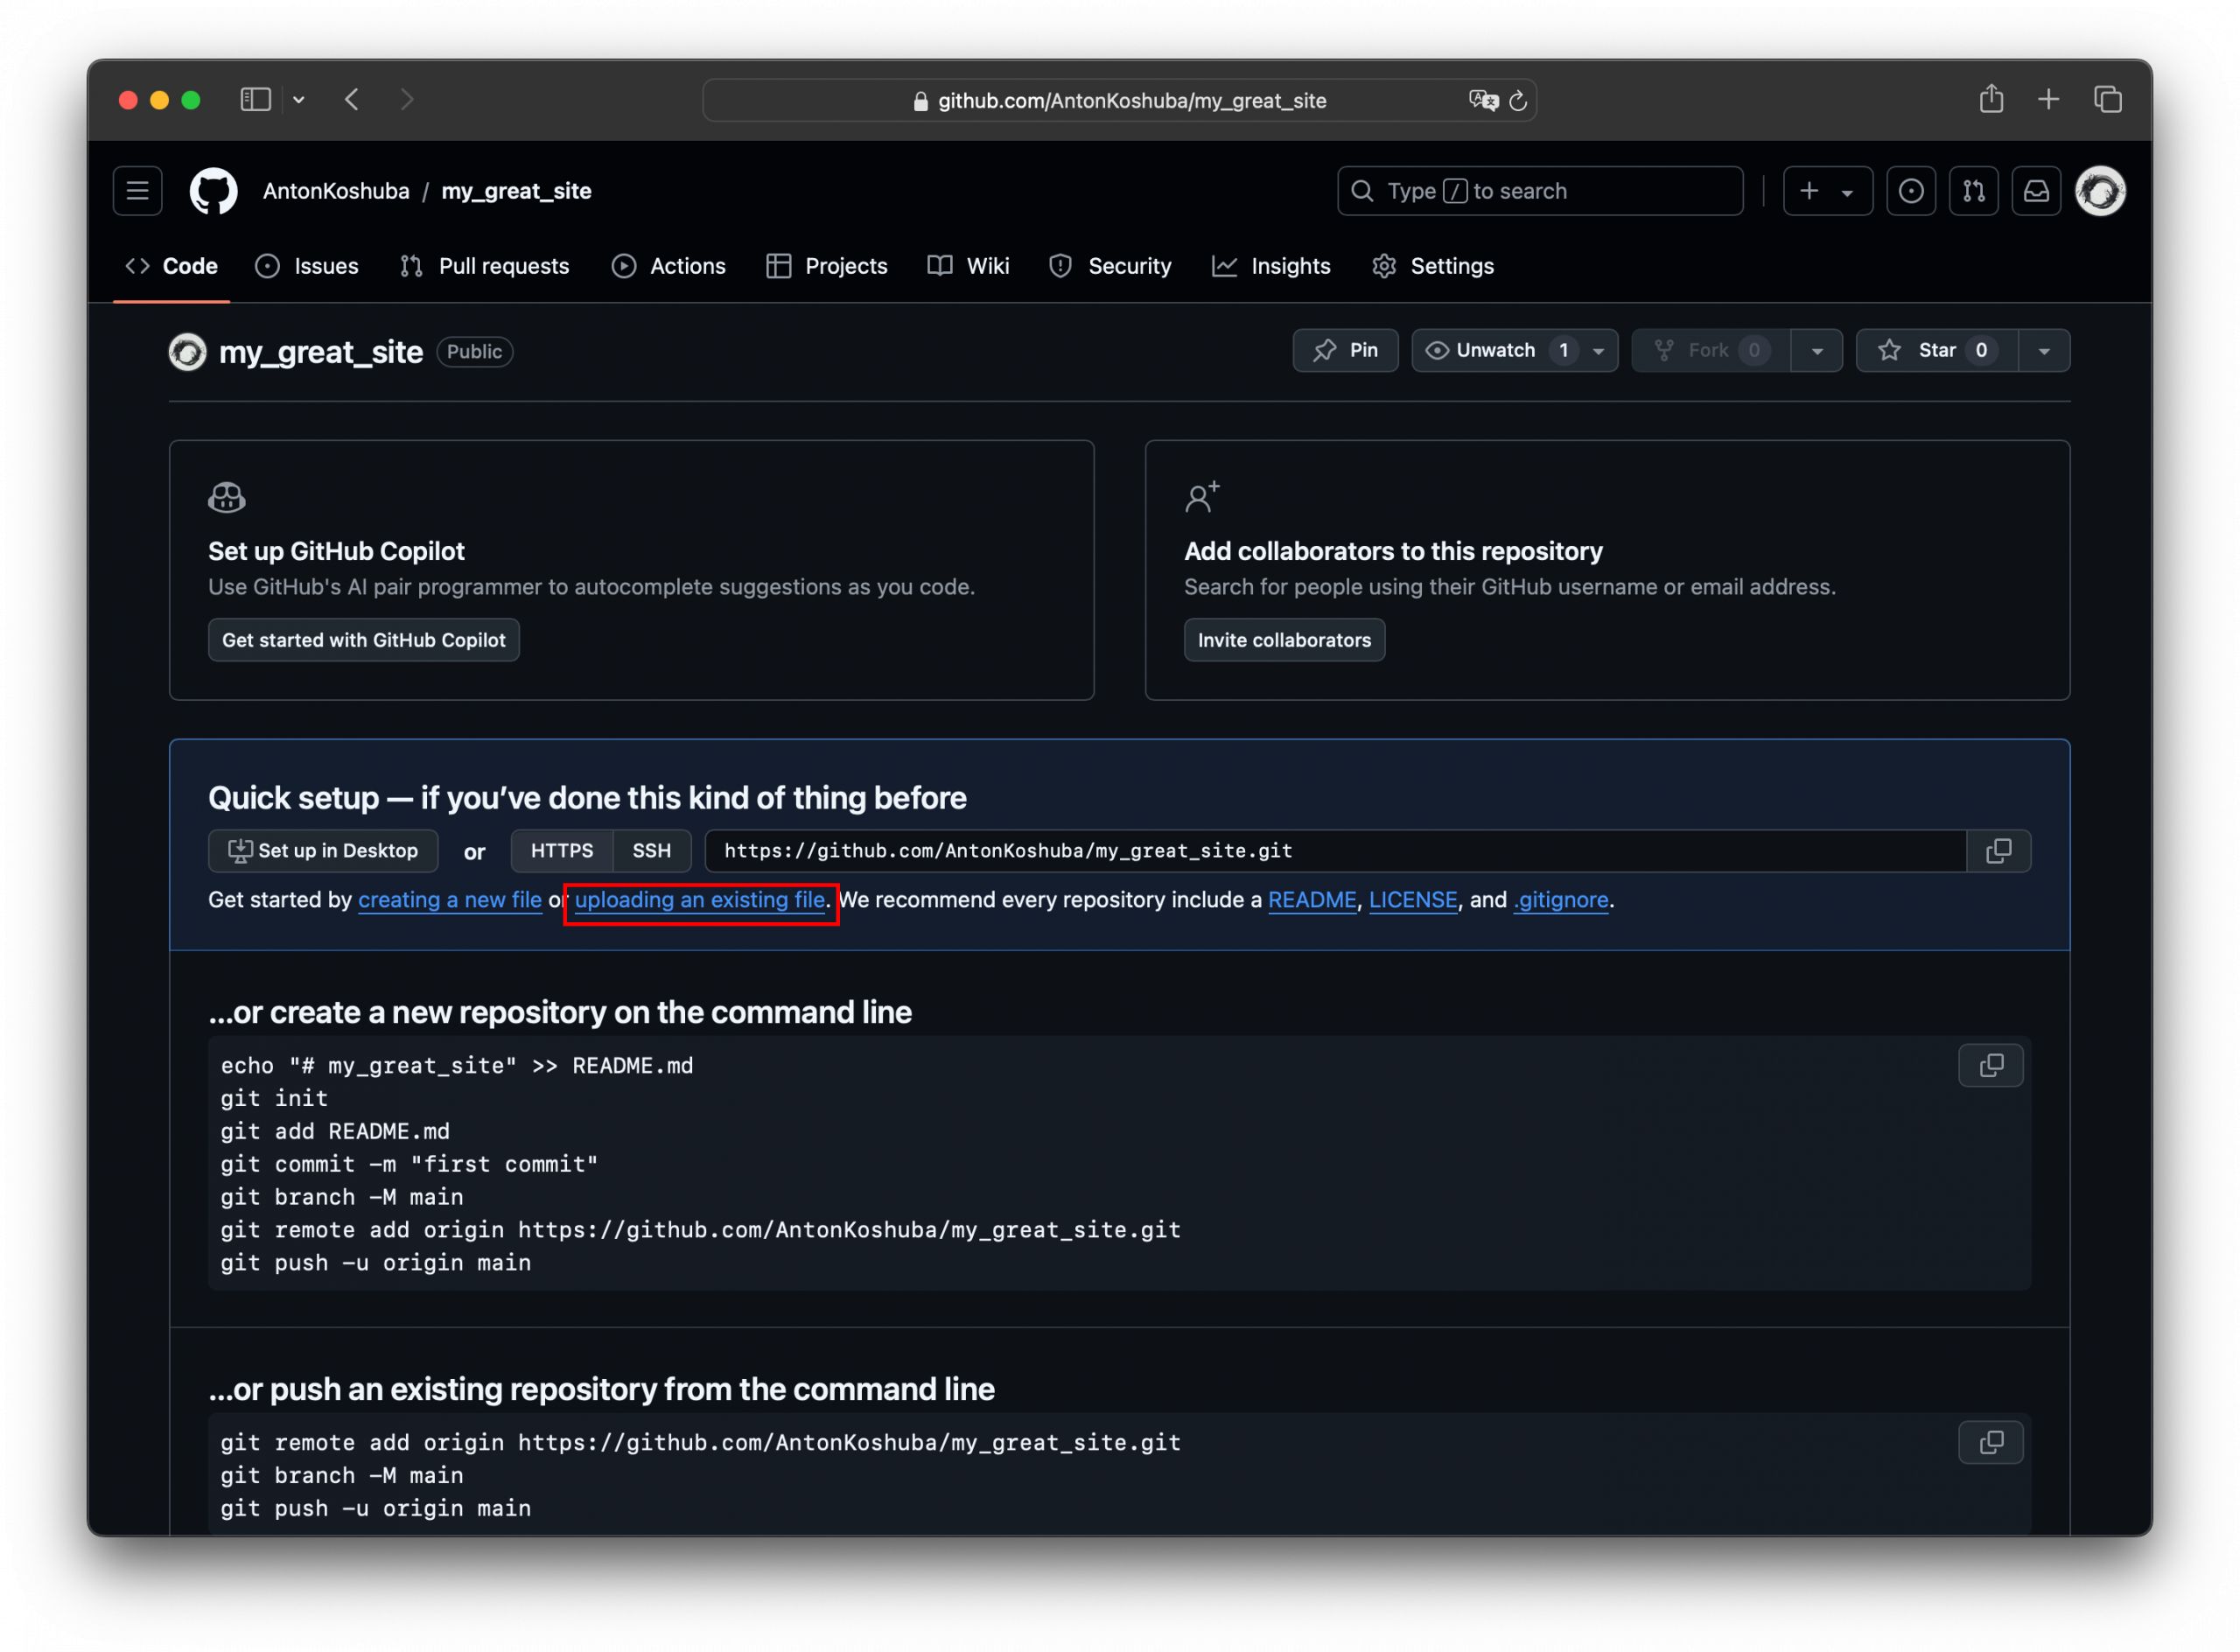
Task: Click the add collaborator person icon
Action: coord(1202,496)
